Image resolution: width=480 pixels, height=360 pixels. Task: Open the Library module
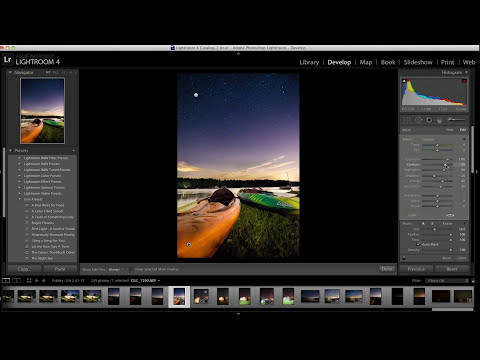coord(309,62)
